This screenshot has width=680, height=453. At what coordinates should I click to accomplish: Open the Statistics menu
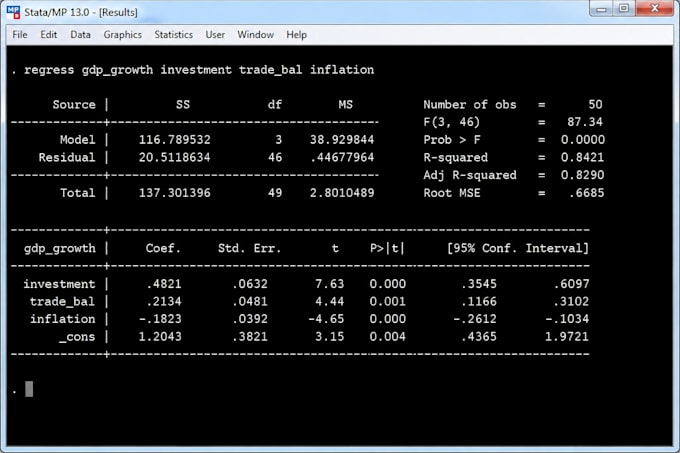pyautogui.click(x=173, y=35)
